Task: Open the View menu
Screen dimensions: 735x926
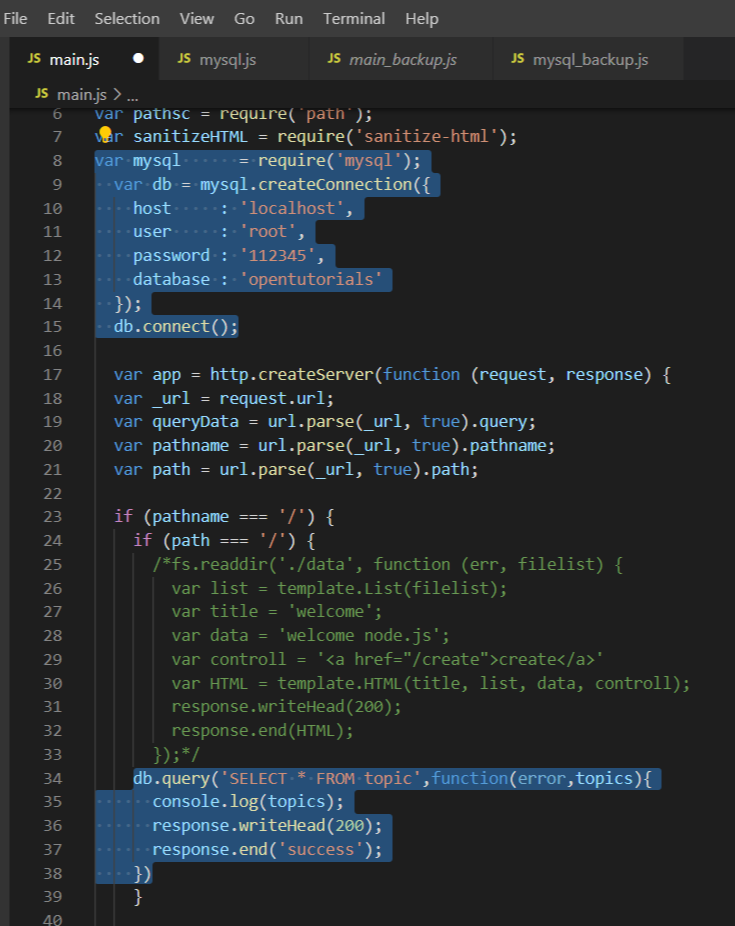Action: tap(197, 19)
